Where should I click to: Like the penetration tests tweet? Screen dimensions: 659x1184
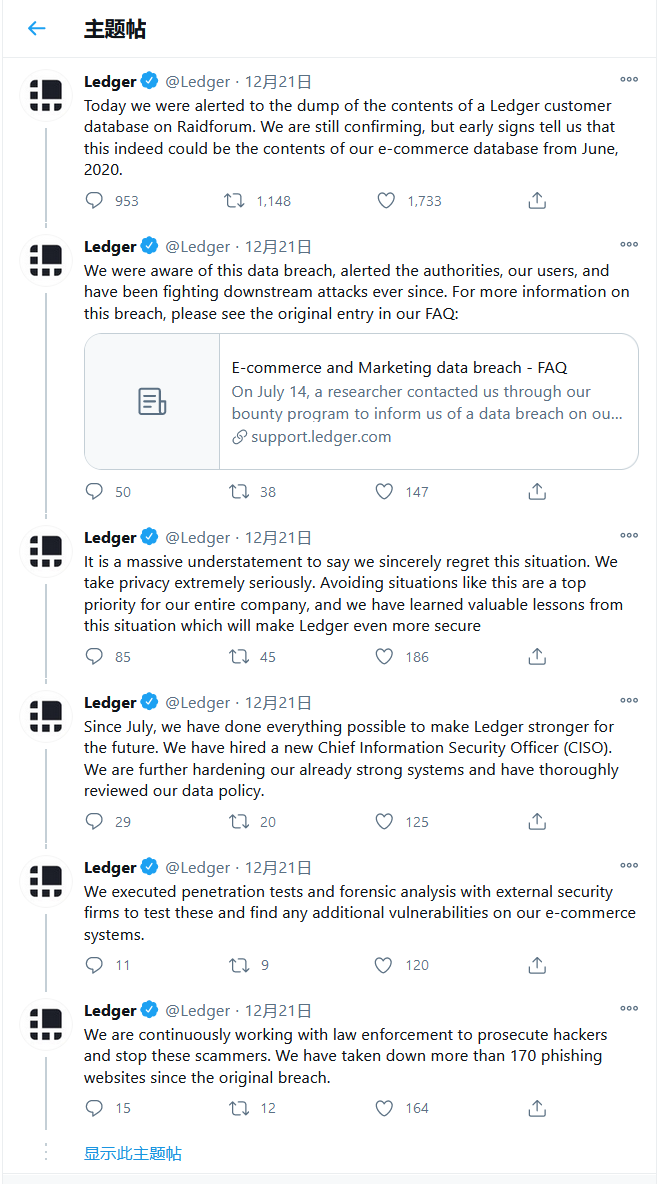[385, 965]
